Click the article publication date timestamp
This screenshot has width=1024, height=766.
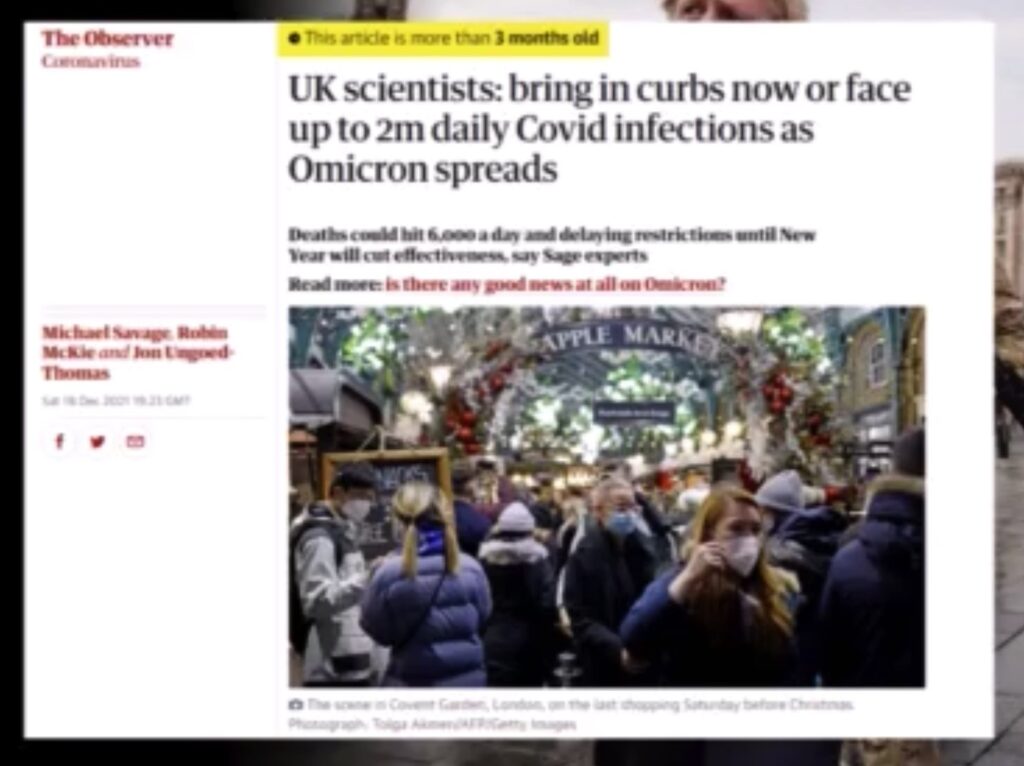tap(116, 400)
